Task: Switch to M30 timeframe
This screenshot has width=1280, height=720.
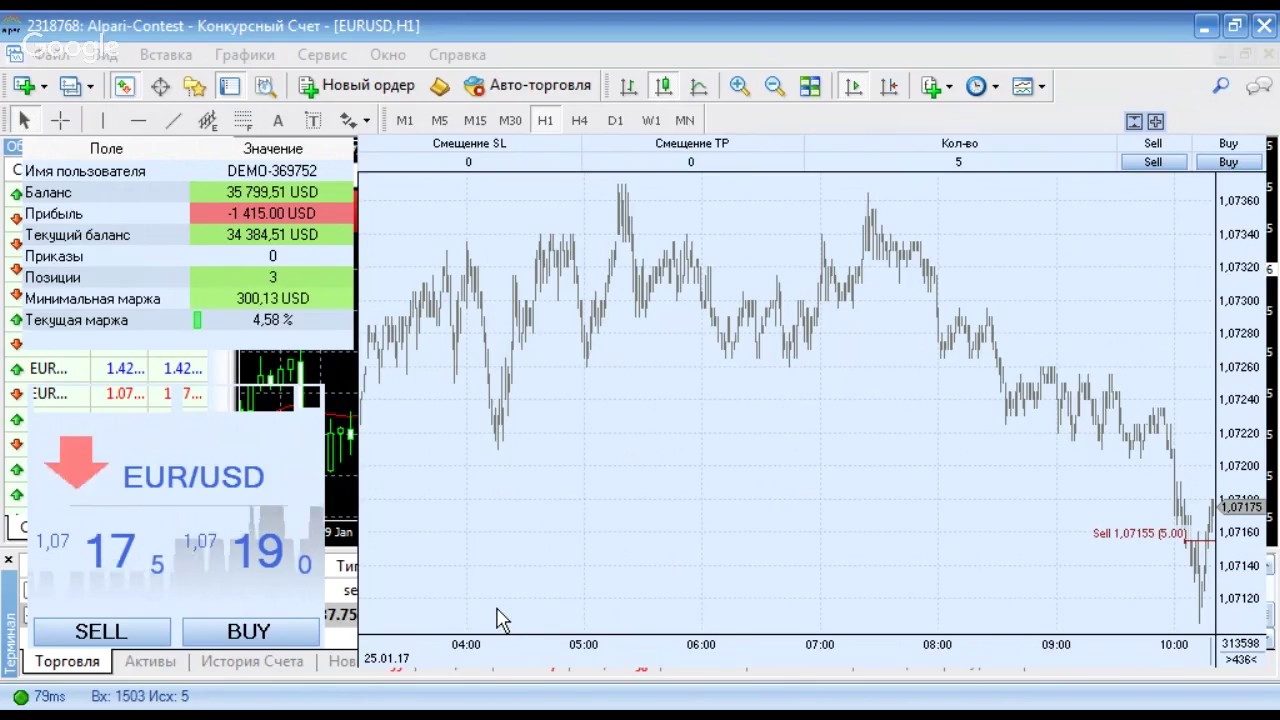Action: [510, 120]
